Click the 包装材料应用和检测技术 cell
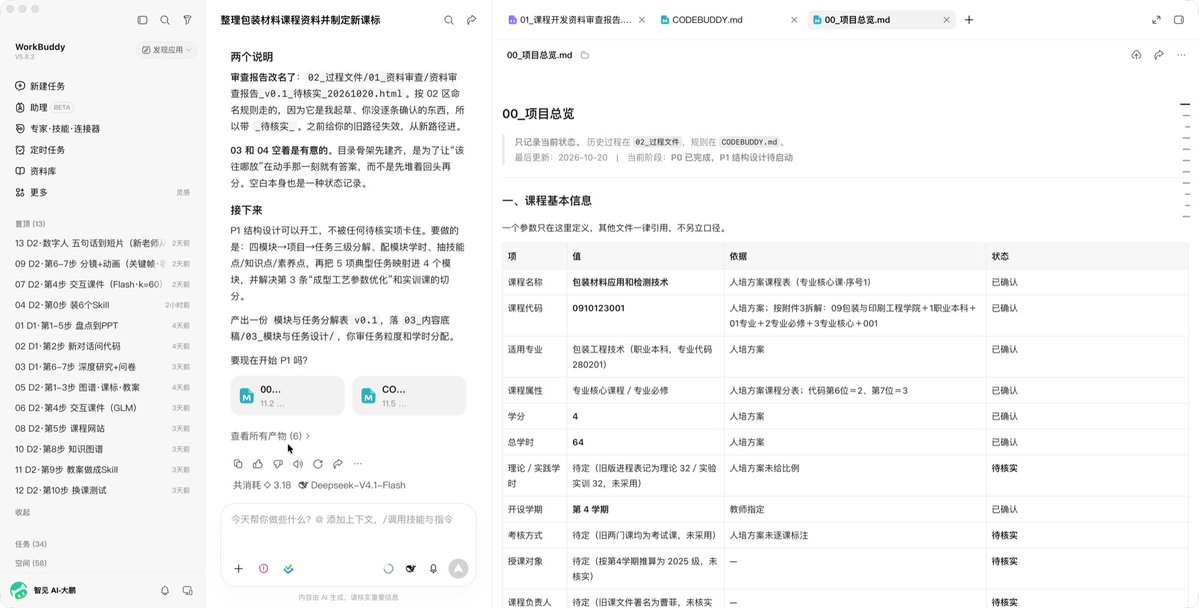Screen dimensions: 1199x608 645,282
